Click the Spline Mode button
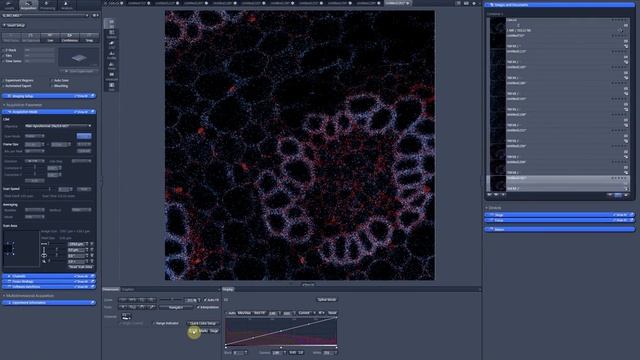Screen dimensions: 640x360 (x=327, y=300)
